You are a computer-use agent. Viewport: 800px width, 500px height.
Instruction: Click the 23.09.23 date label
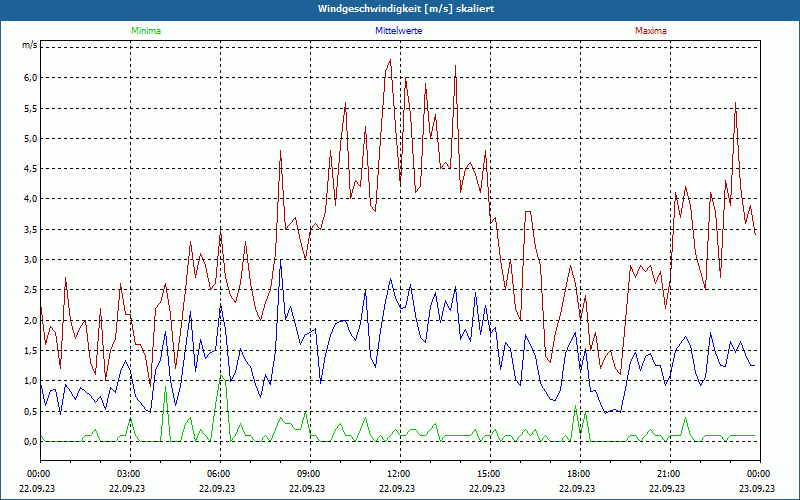pyautogui.click(x=757, y=488)
